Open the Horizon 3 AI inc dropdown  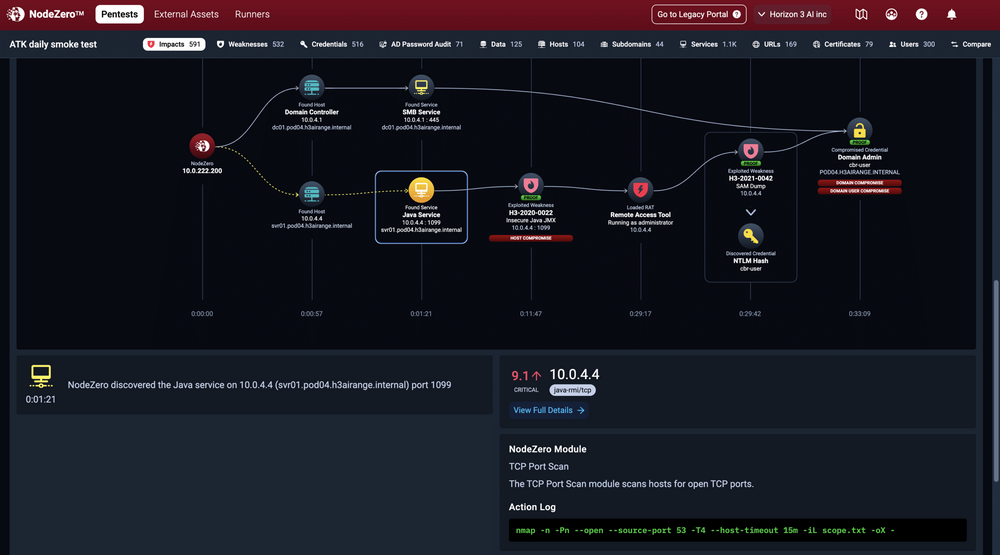coord(798,15)
